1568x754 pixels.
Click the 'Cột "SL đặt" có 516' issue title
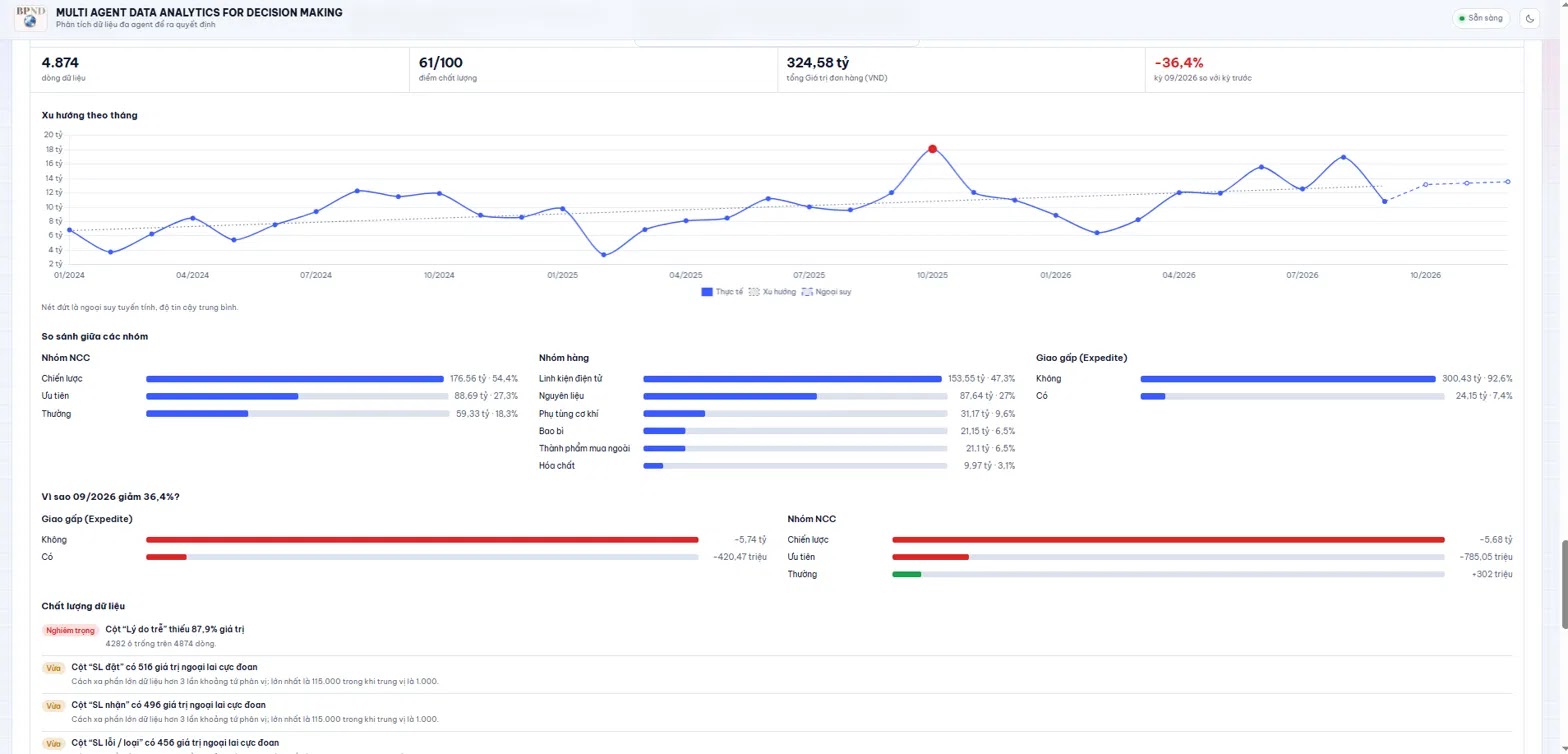(x=164, y=667)
